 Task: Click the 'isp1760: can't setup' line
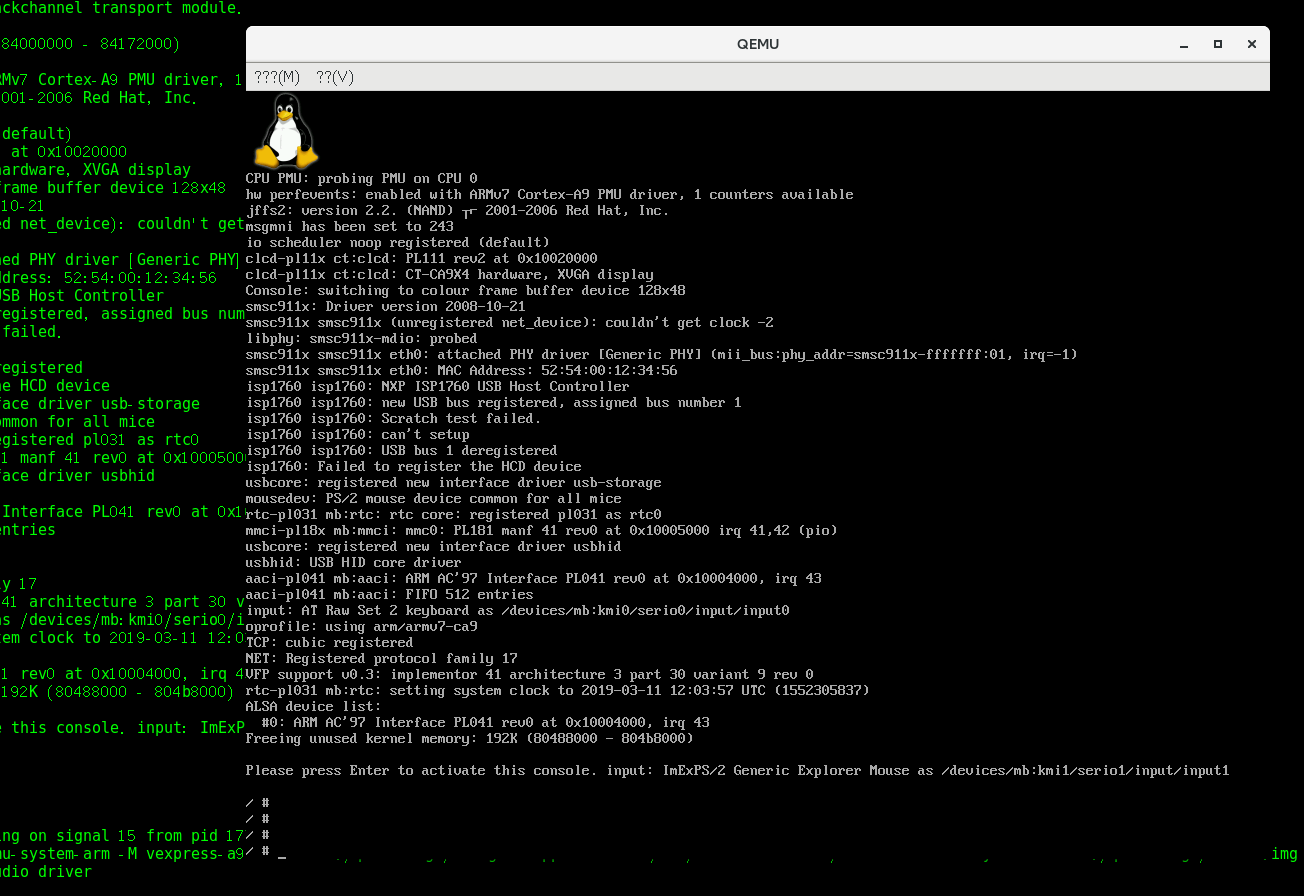coord(357,435)
